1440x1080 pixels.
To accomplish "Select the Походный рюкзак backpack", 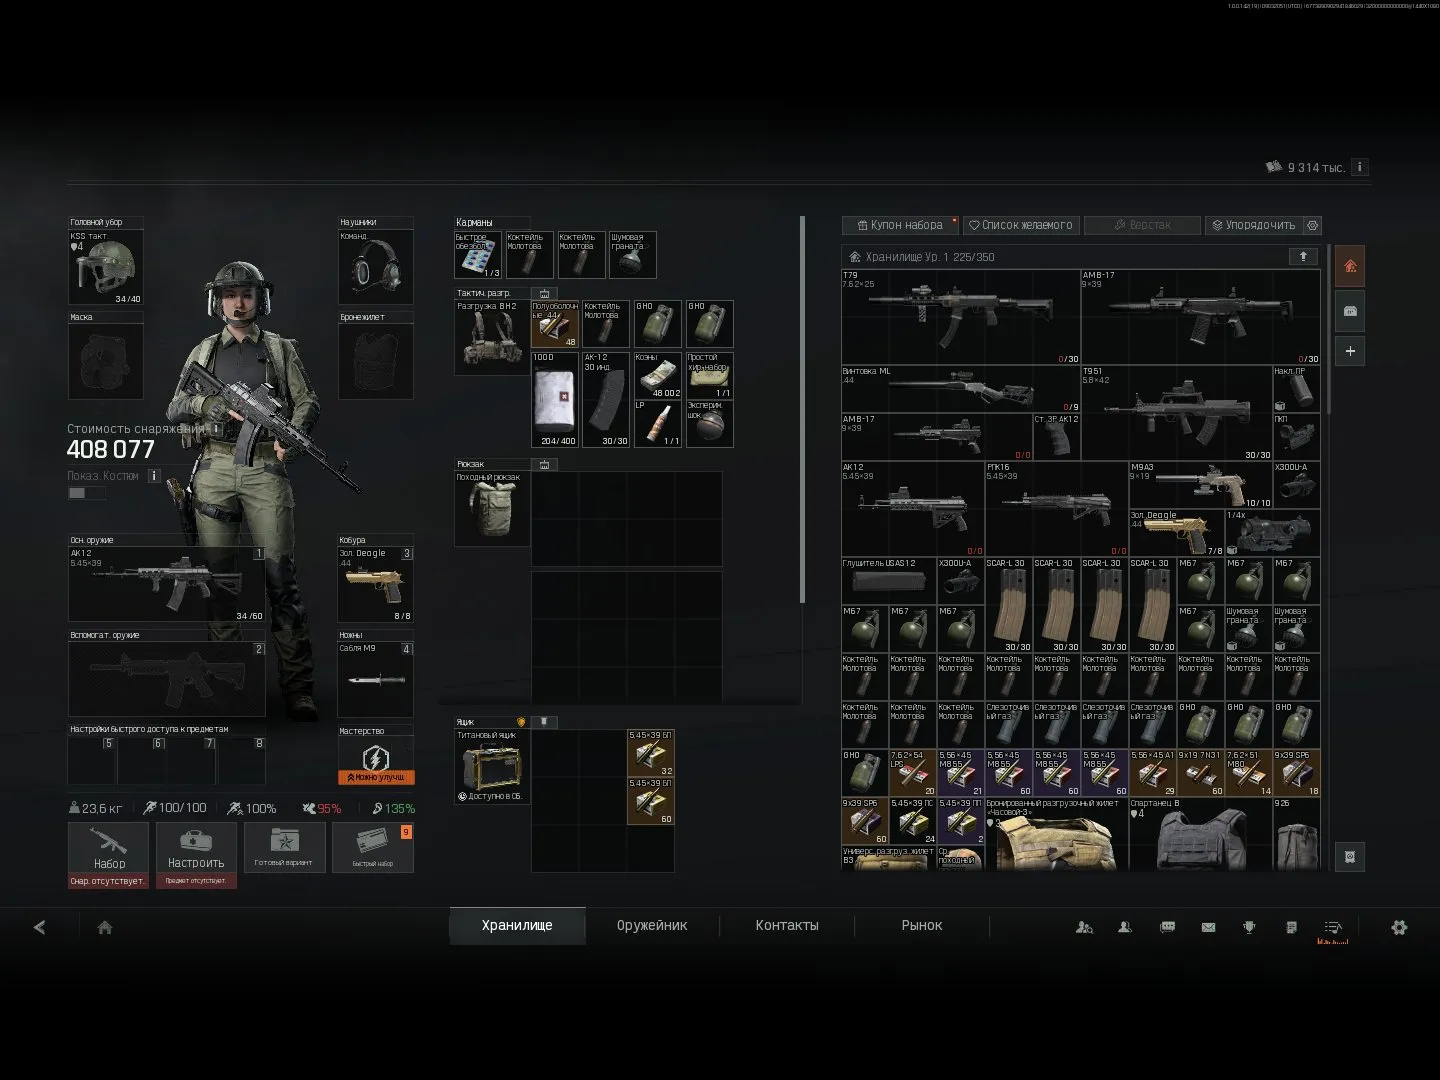I will [492, 509].
